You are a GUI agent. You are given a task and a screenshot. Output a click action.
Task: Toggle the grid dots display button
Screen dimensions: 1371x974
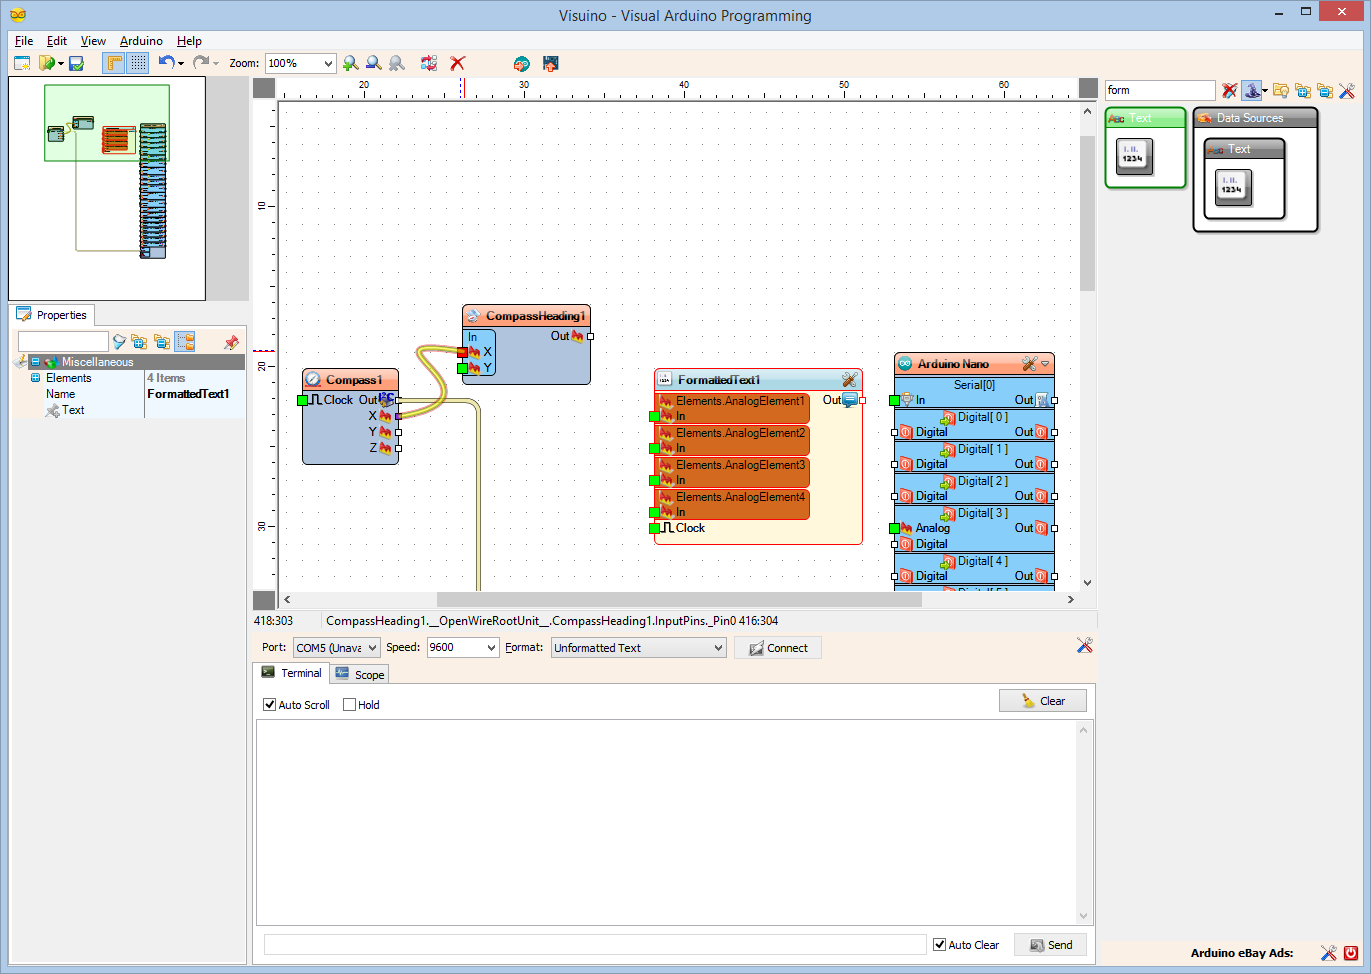[x=138, y=63]
